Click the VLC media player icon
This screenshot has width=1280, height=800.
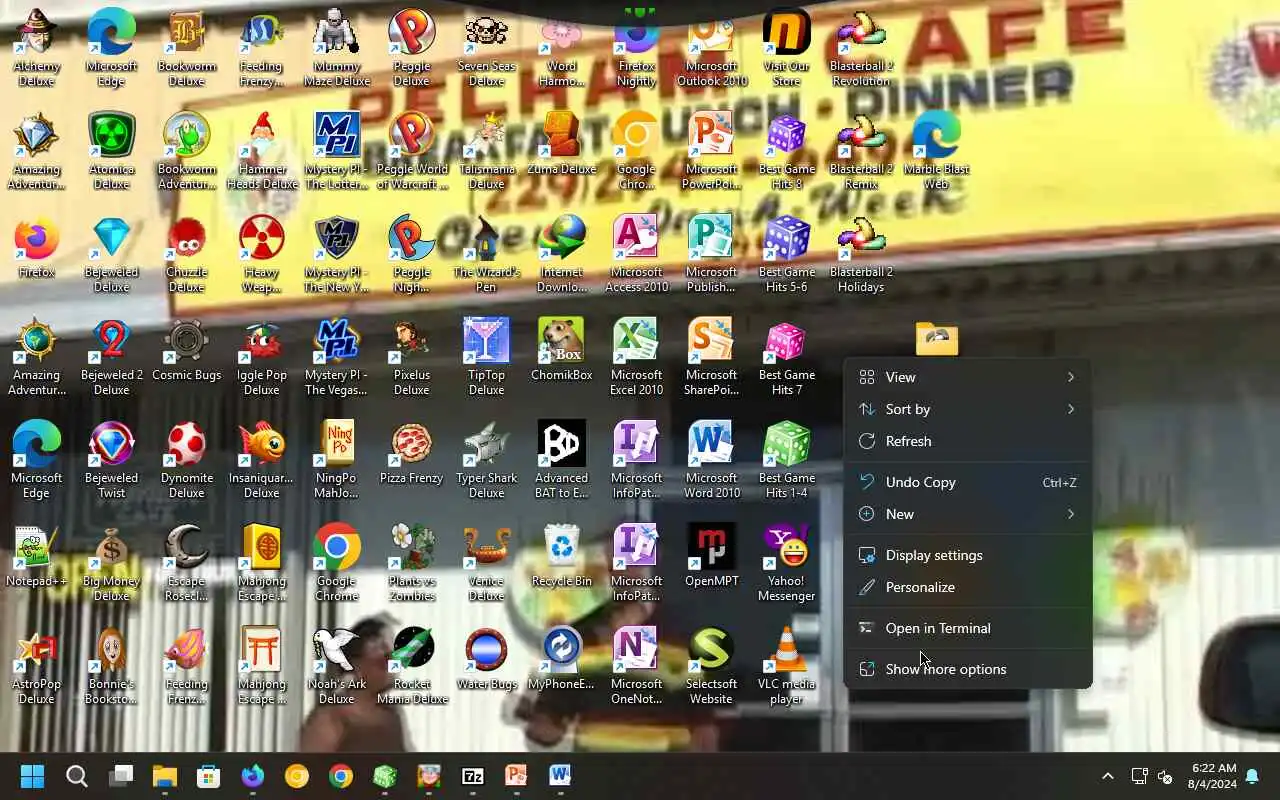click(786, 666)
